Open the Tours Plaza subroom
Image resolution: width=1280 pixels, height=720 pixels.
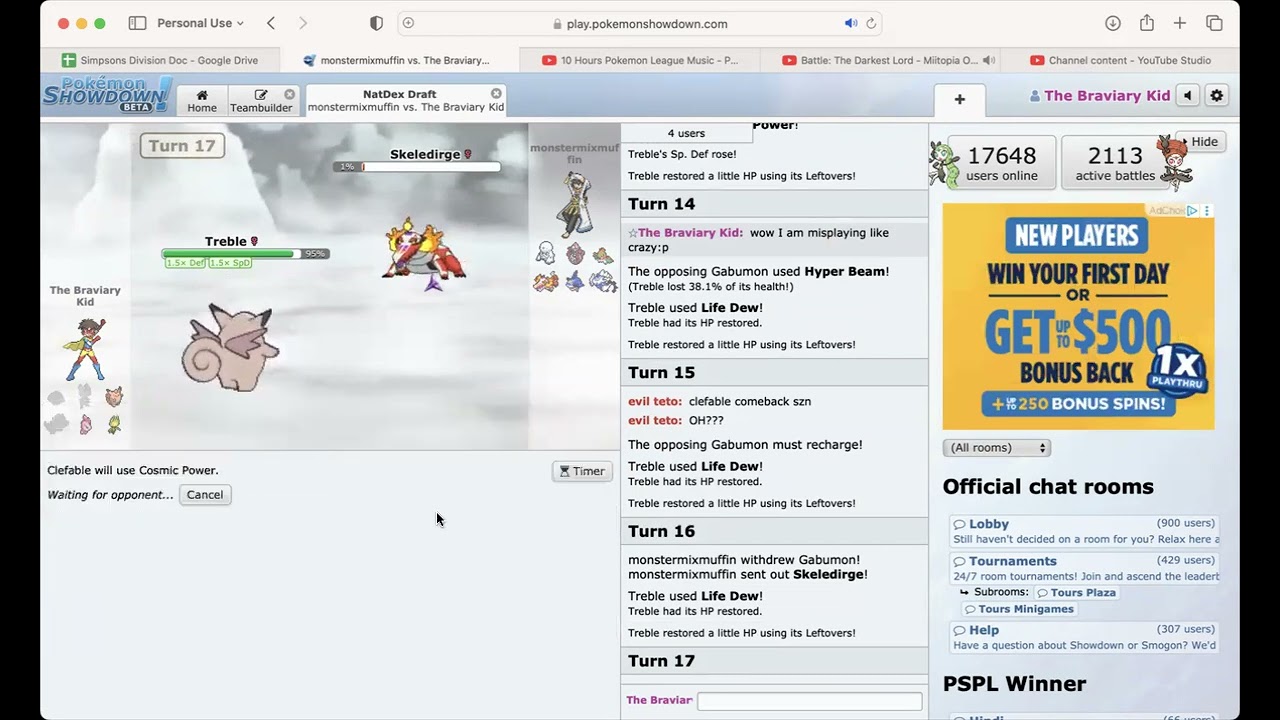[x=1077, y=593]
